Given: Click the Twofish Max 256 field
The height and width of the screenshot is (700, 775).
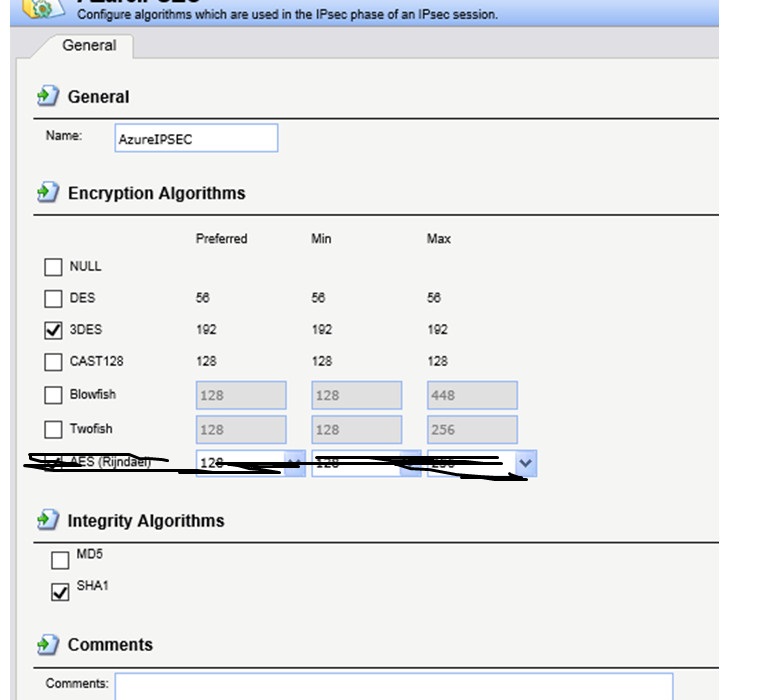Looking at the screenshot, I should pos(472,430).
